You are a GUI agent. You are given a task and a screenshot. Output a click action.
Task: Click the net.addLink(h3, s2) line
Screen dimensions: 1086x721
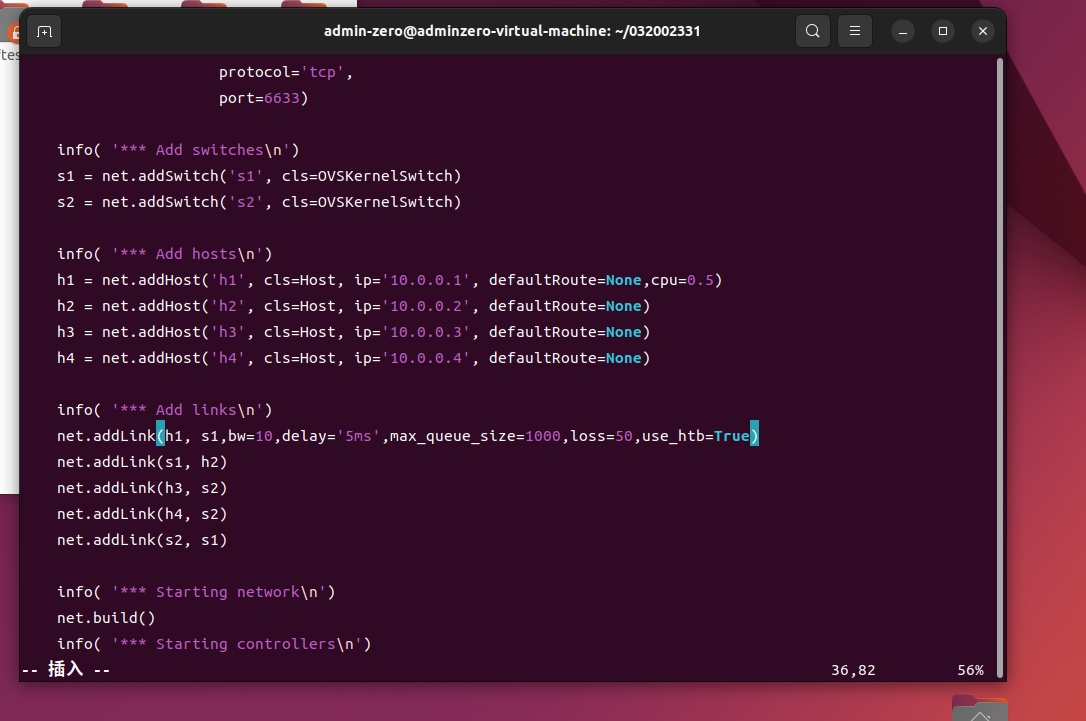pyautogui.click(x=142, y=488)
